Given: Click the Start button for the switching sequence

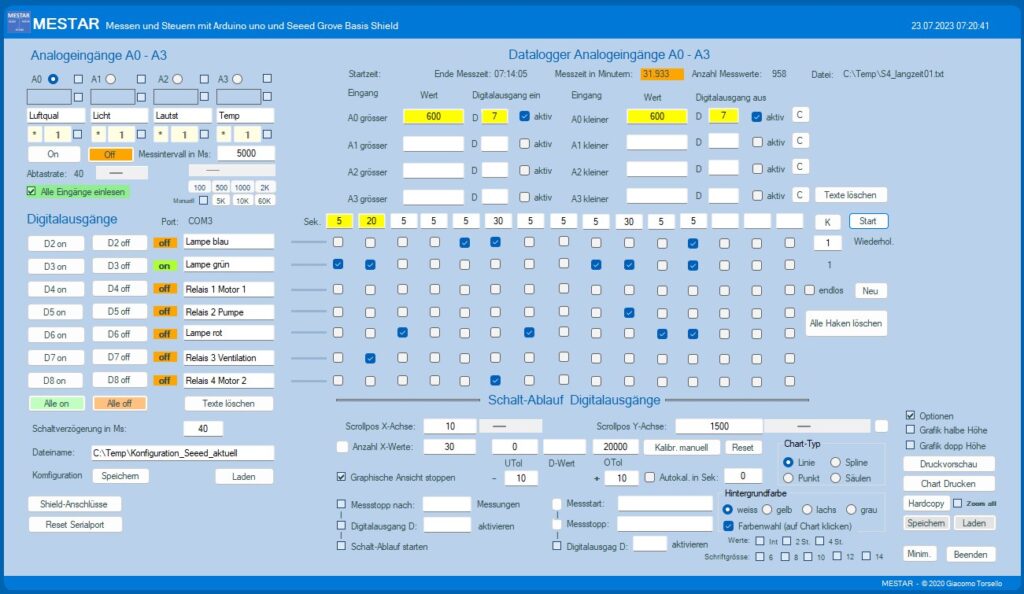Looking at the screenshot, I should click(x=868, y=220).
